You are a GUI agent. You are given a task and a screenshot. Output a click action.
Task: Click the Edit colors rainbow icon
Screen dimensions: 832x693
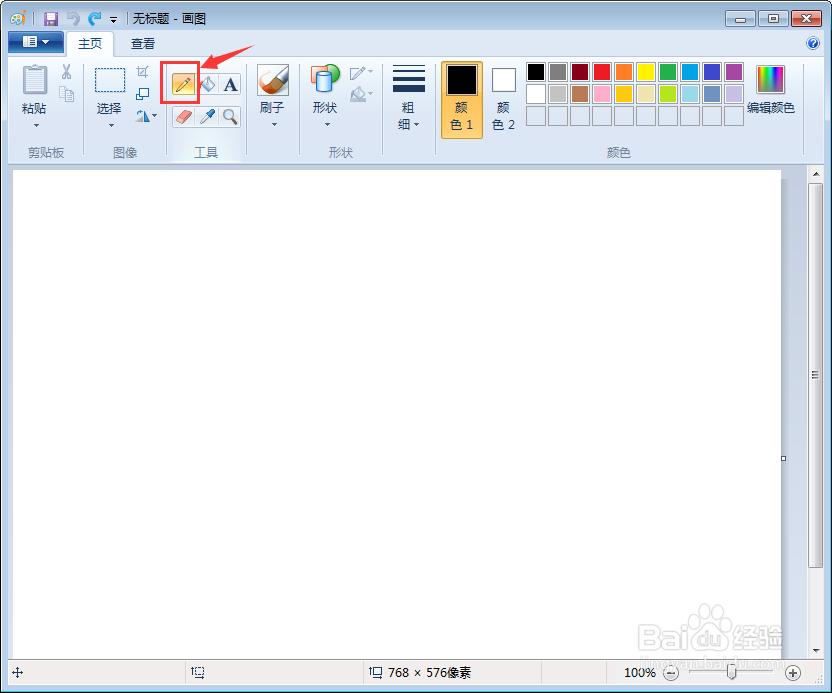pyautogui.click(x=770, y=80)
